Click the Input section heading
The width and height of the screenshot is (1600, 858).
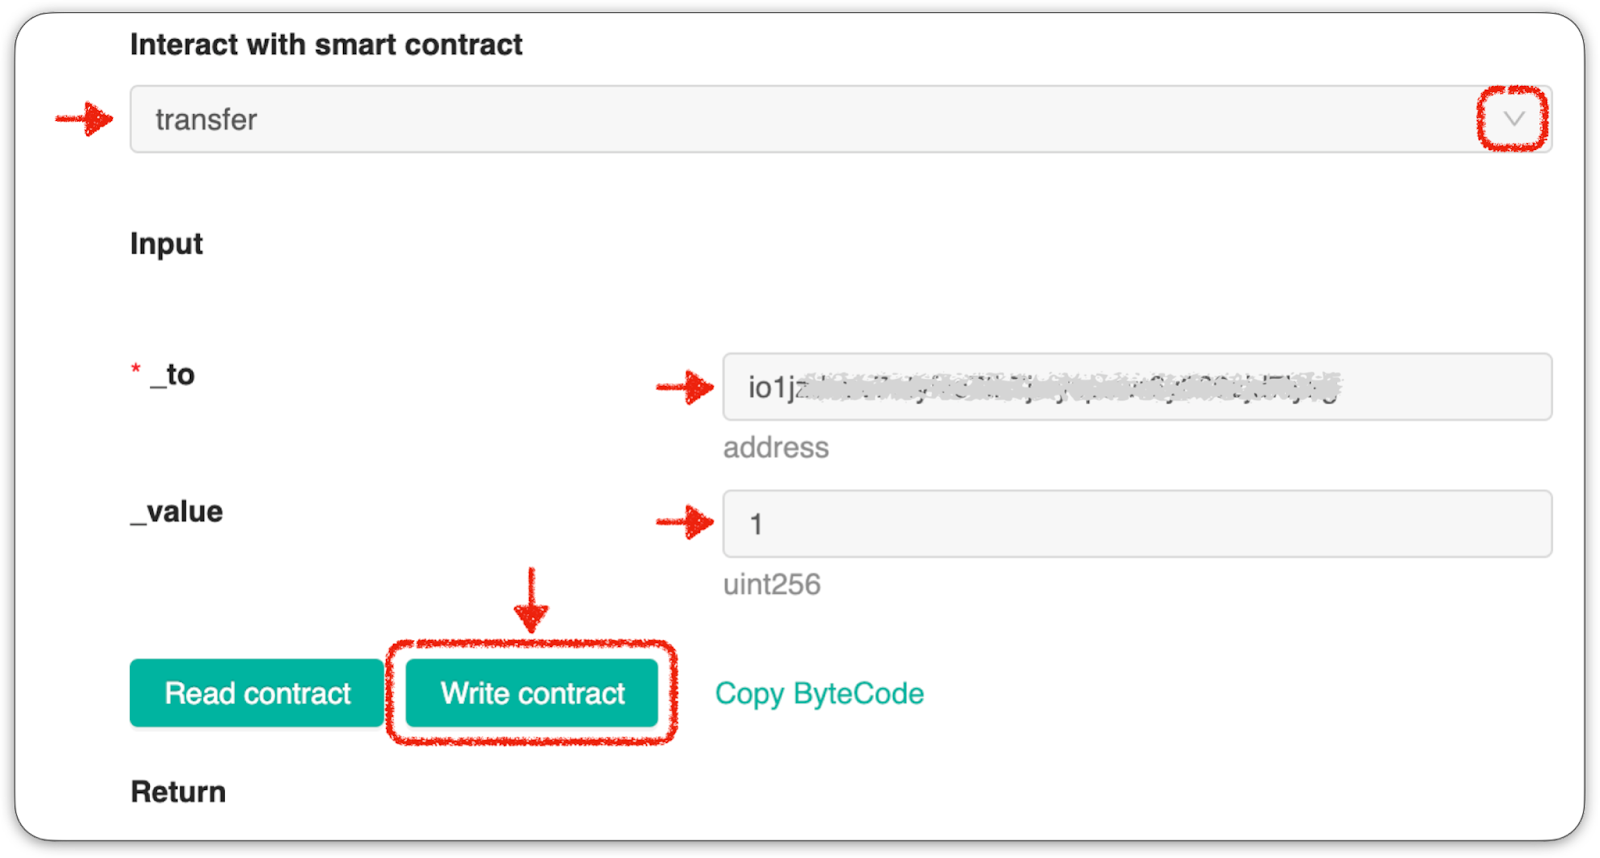[x=166, y=244]
